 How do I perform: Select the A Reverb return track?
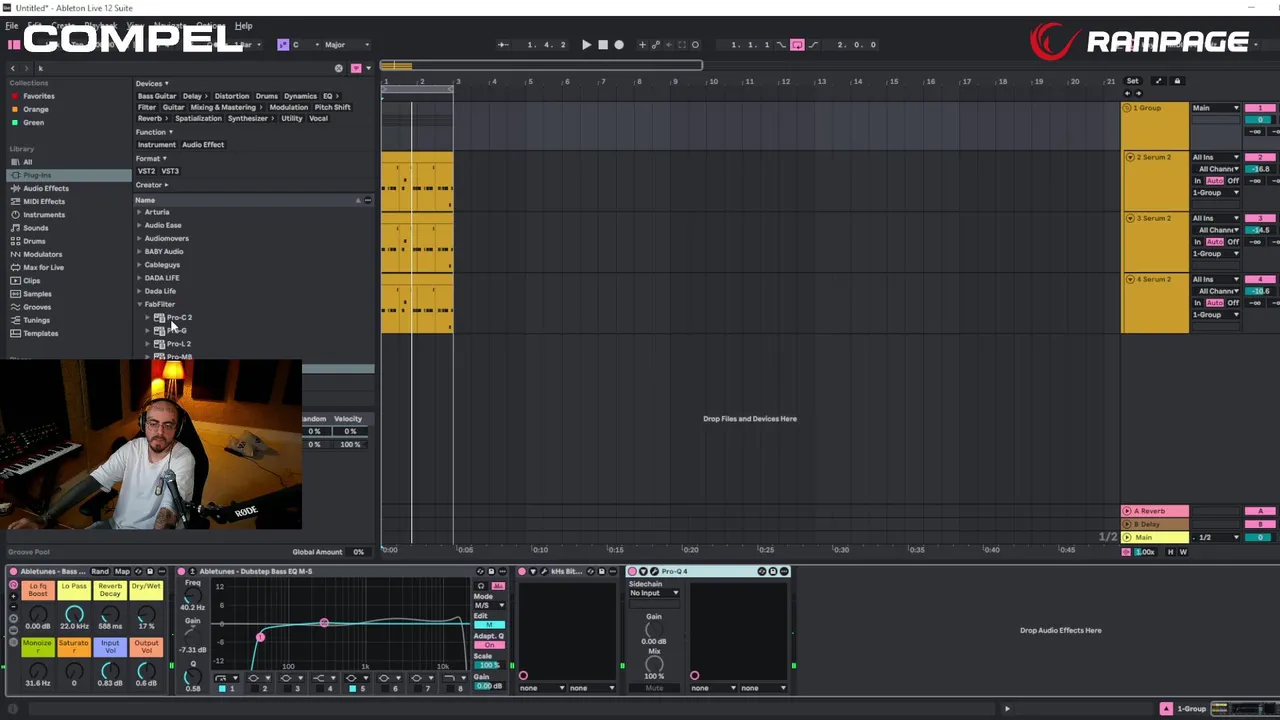1155,511
